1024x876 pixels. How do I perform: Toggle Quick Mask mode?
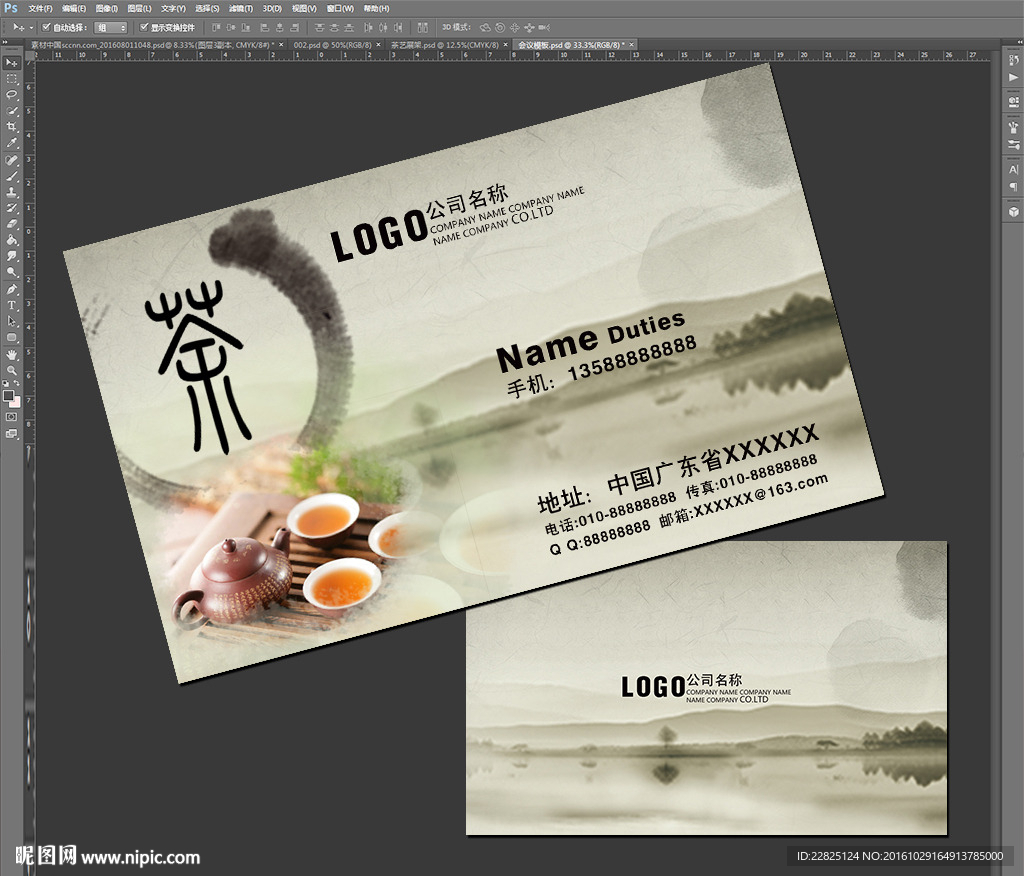[x=12, y=417]
